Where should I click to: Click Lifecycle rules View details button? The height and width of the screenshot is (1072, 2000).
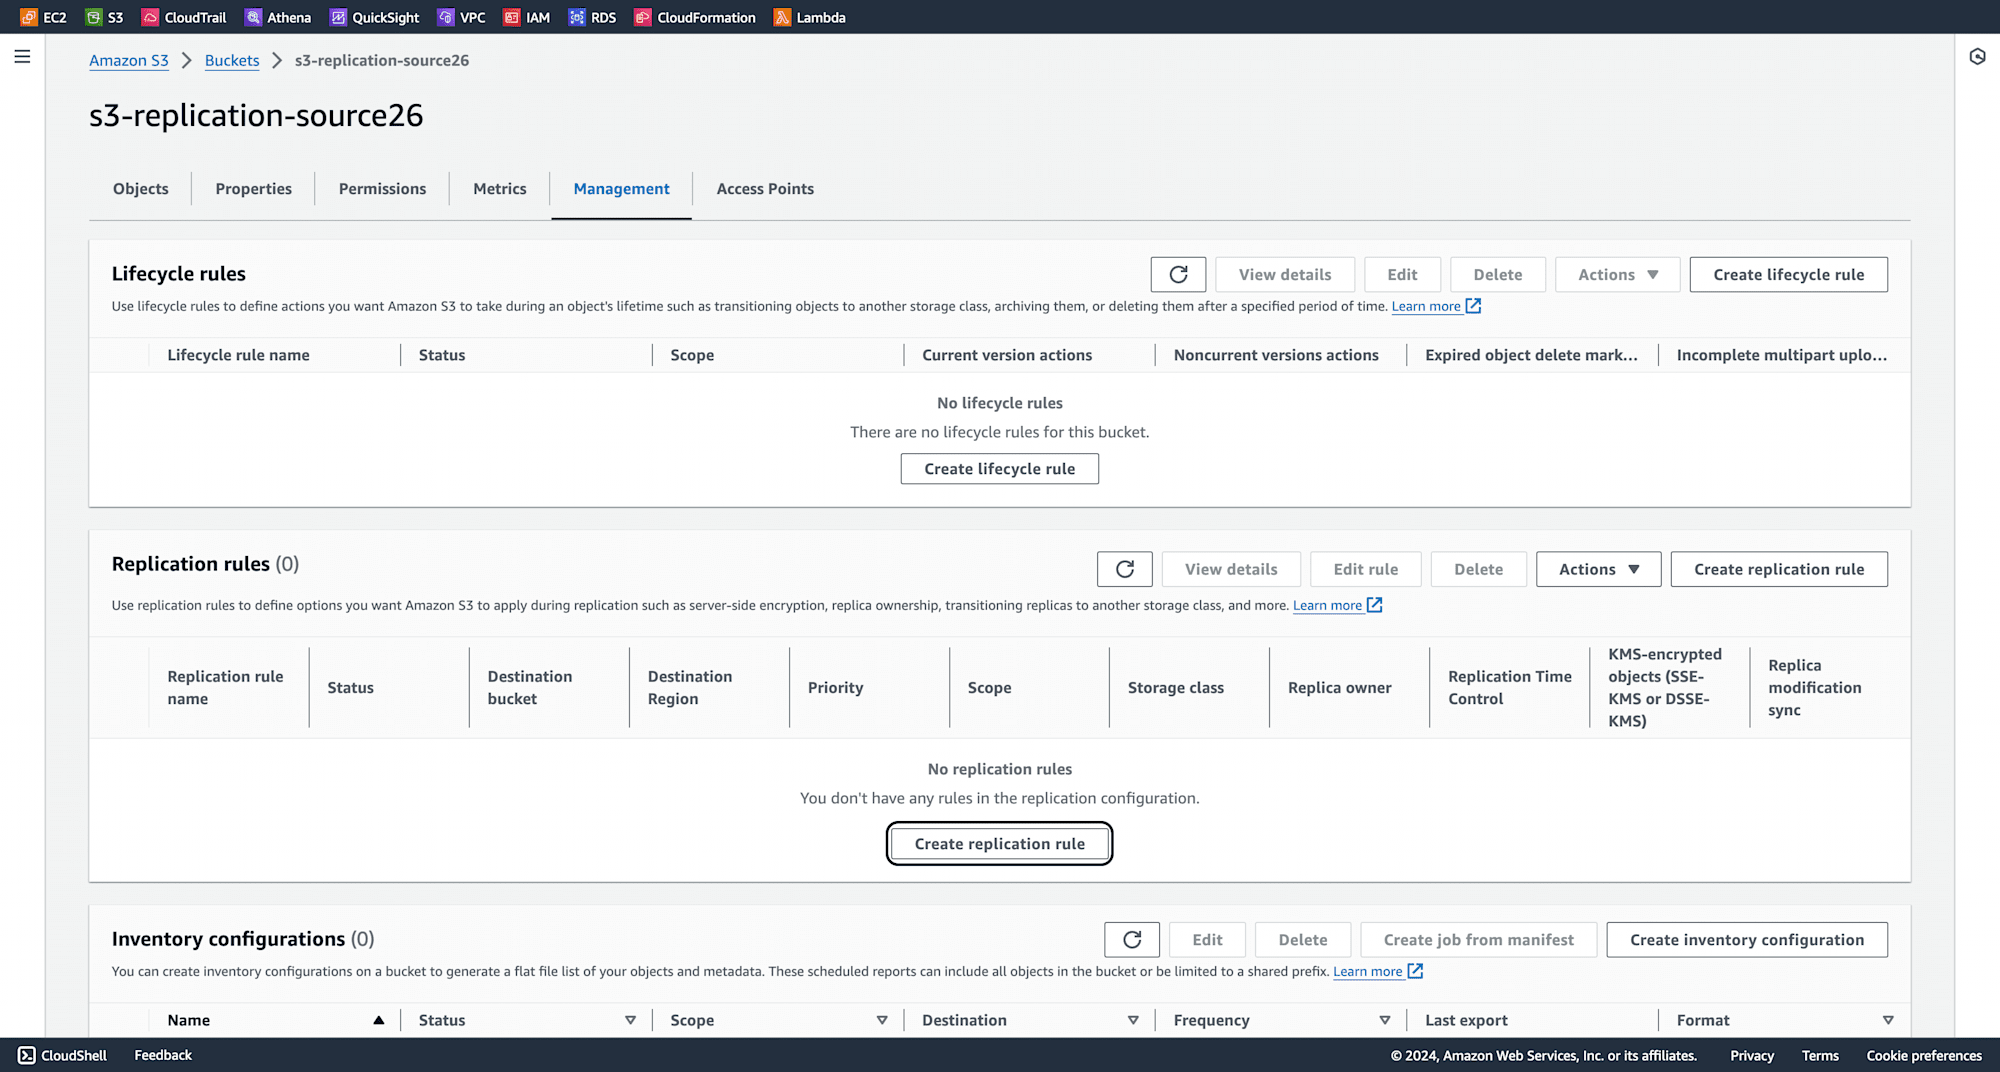tap(1285, 274)
